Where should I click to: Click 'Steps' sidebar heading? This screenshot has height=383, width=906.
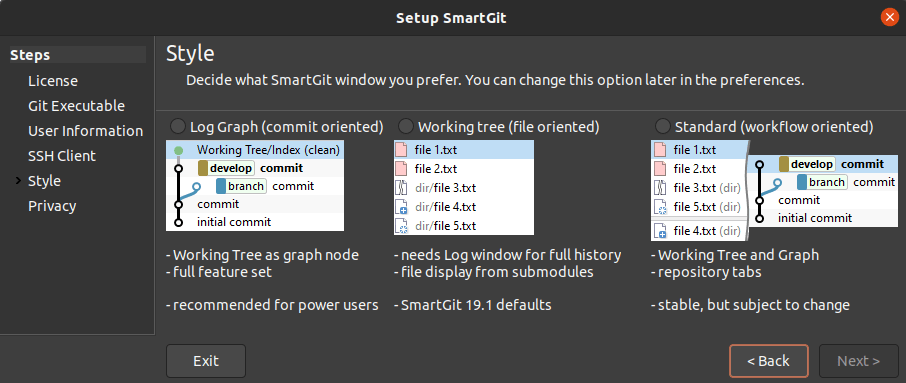click(30, 55)
